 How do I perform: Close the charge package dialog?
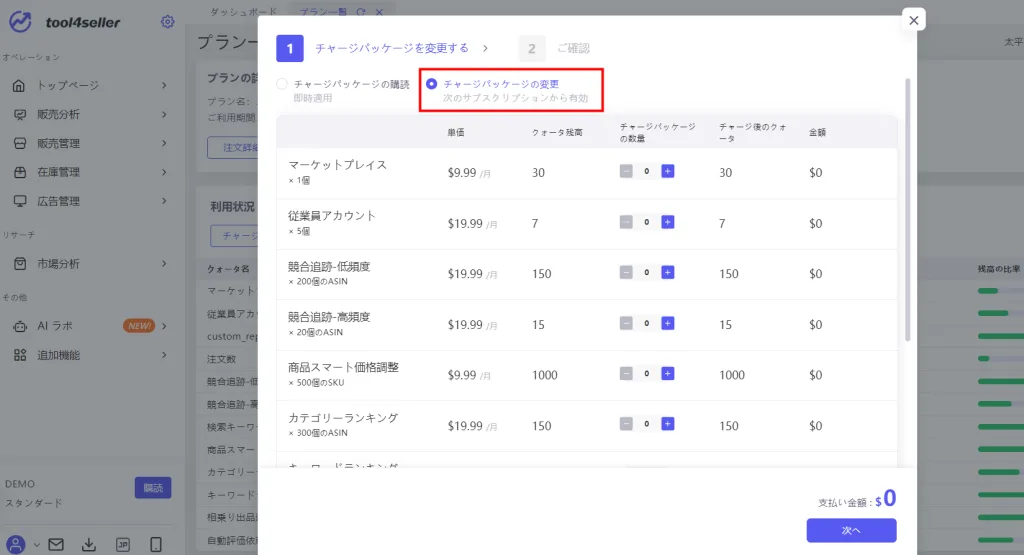pyautogui.click(x=914, y=20)
